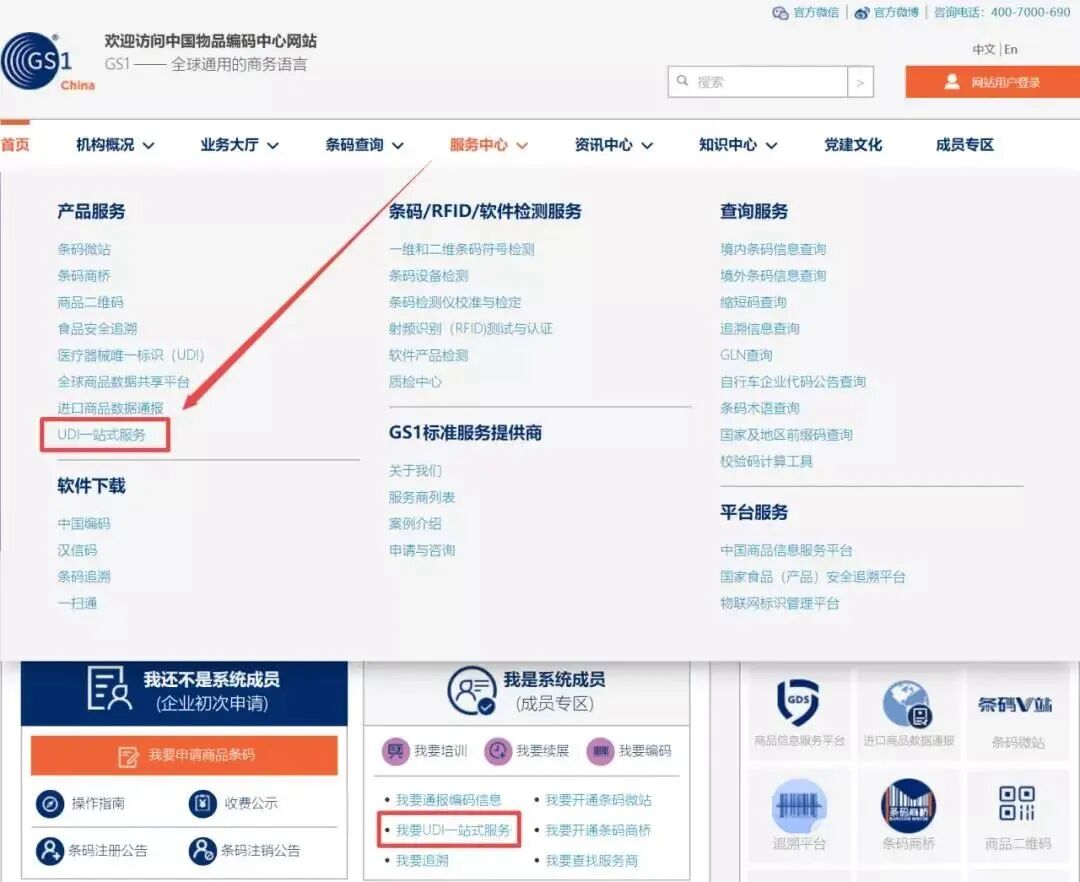The image size is (1080, 882).
Task: Open 商品信息服务平台 via the GDS shield icon
Action: tap(797, 703)
